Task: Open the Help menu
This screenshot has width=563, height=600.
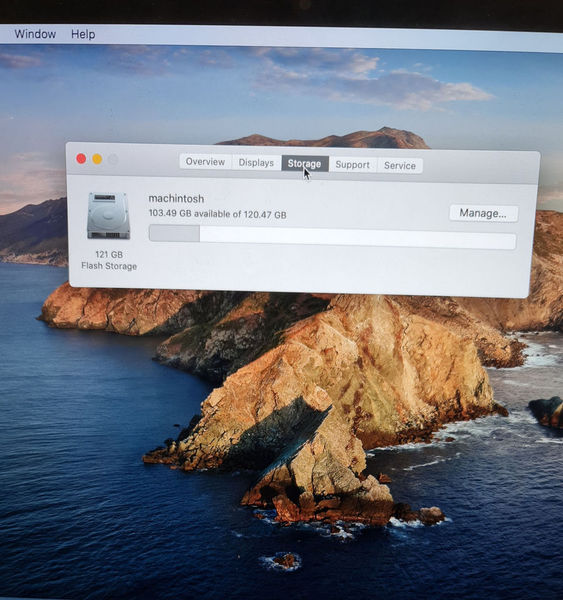Action: pyautogui.click(x=83, y=34)
